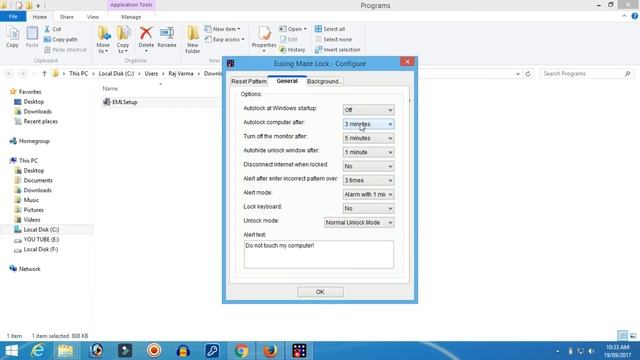Switch to large icons view button
This screenshot has height=360, width=640.
633,336
